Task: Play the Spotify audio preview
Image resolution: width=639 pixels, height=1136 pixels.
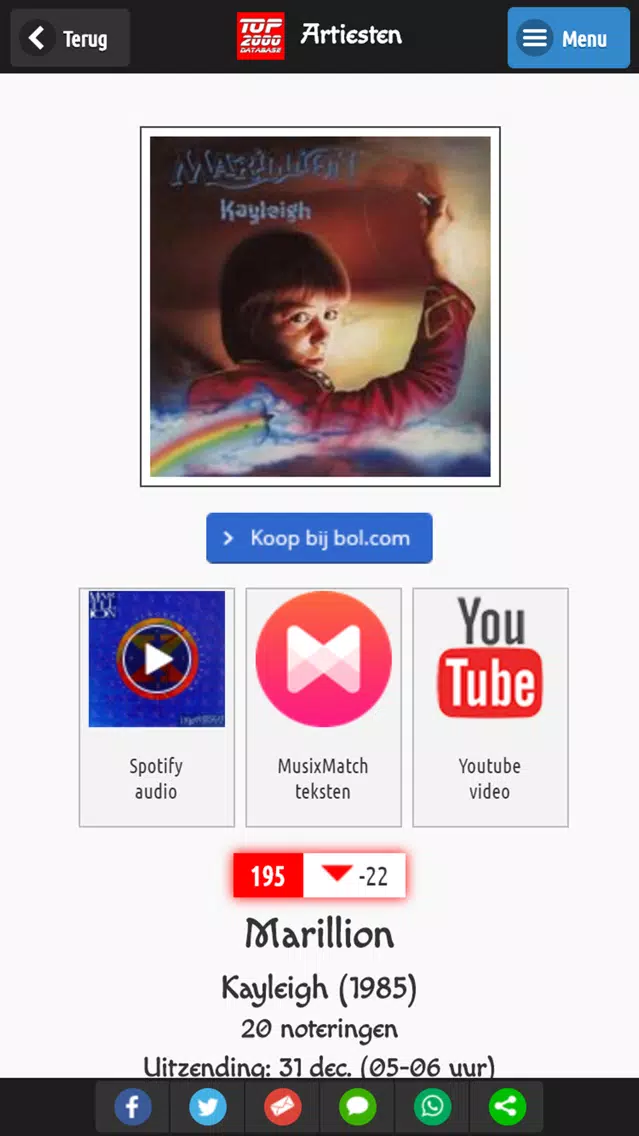Action: click(156, 707)
